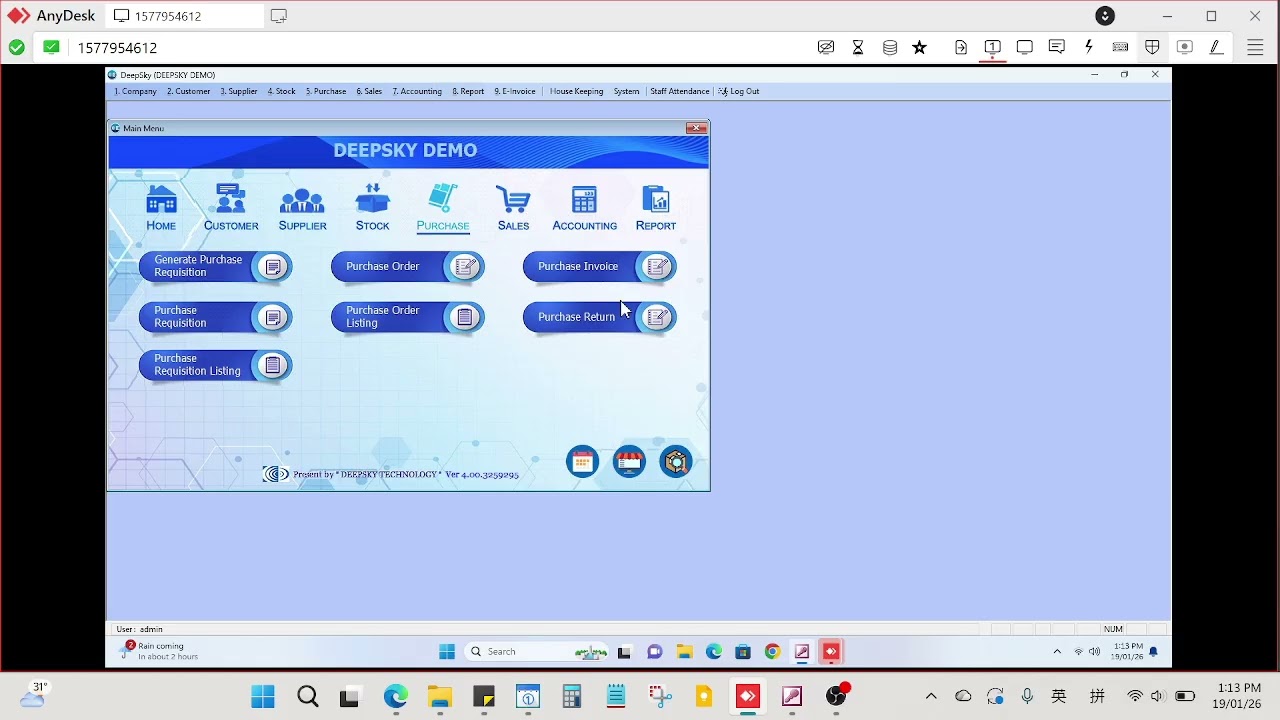Open the 5. Purchase menu
This screenshot has height=720, width=1280.
(326, 91)
